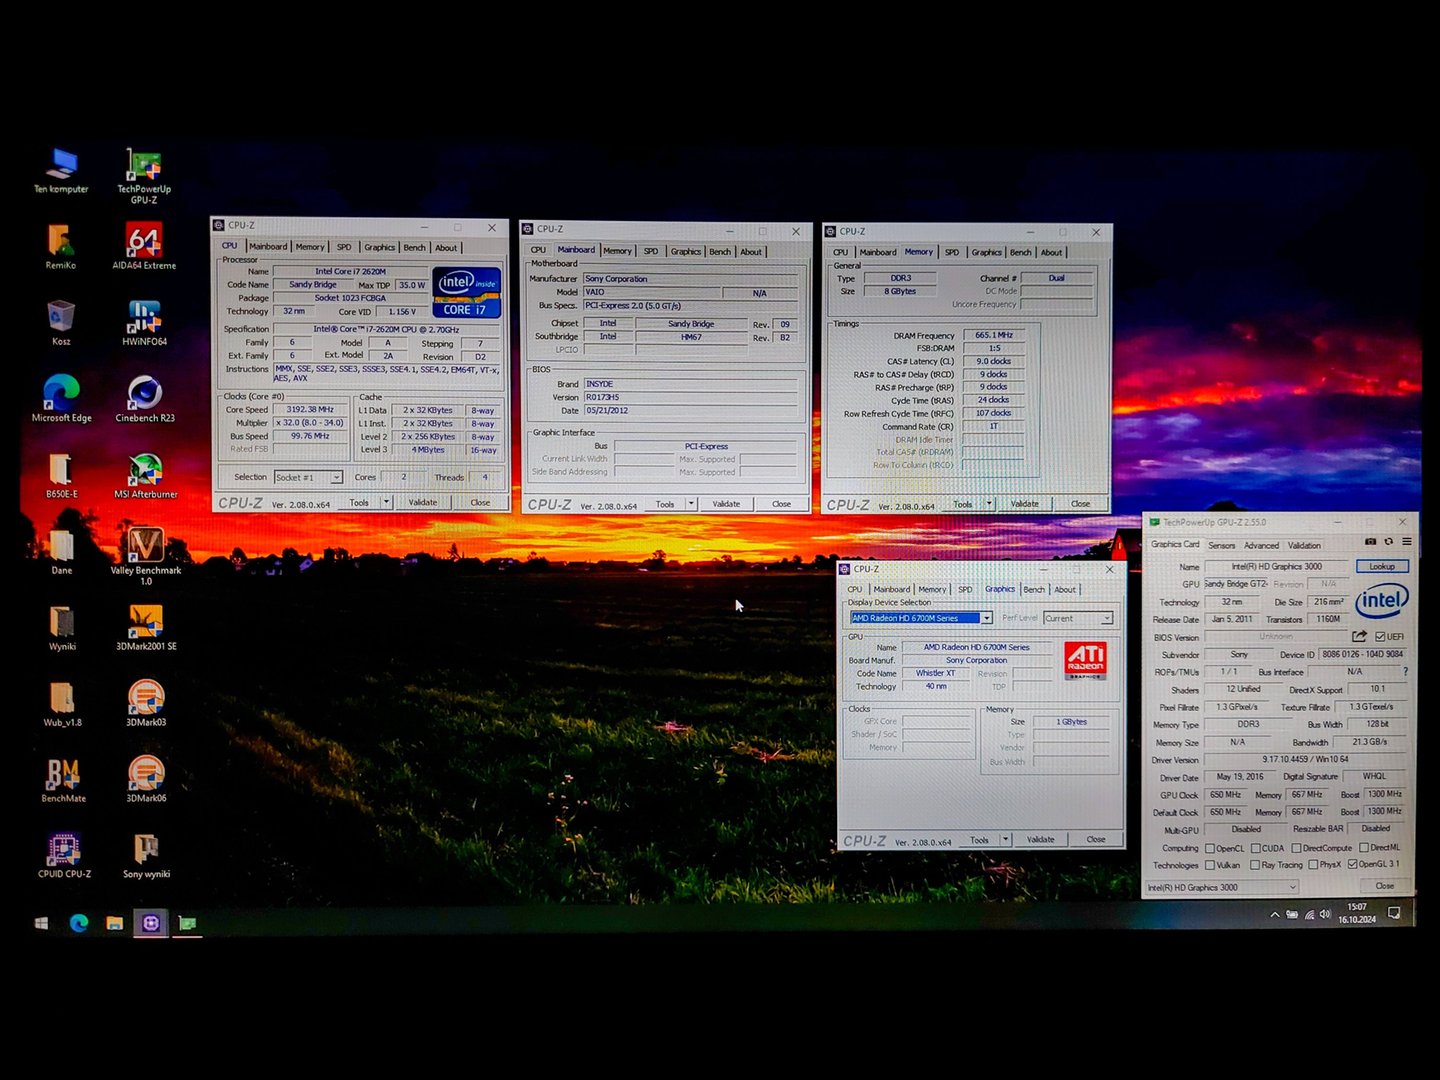Click Validate in CPU-Z CPU window

click(x=423, y=502)
